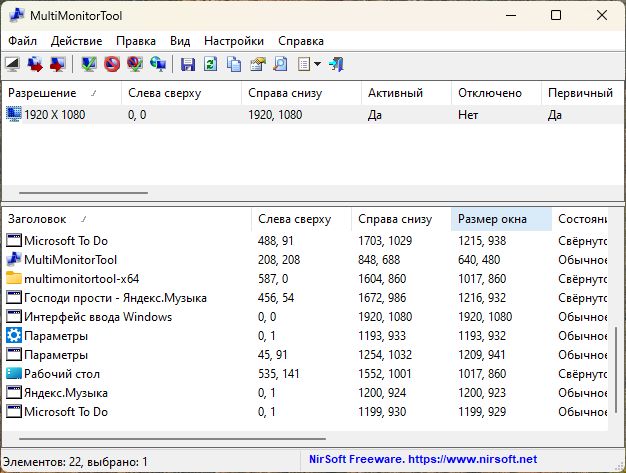Click MultiMonitorTool title bar app icon
Screen dimensions: 626x473
click(x=16, y=15)
